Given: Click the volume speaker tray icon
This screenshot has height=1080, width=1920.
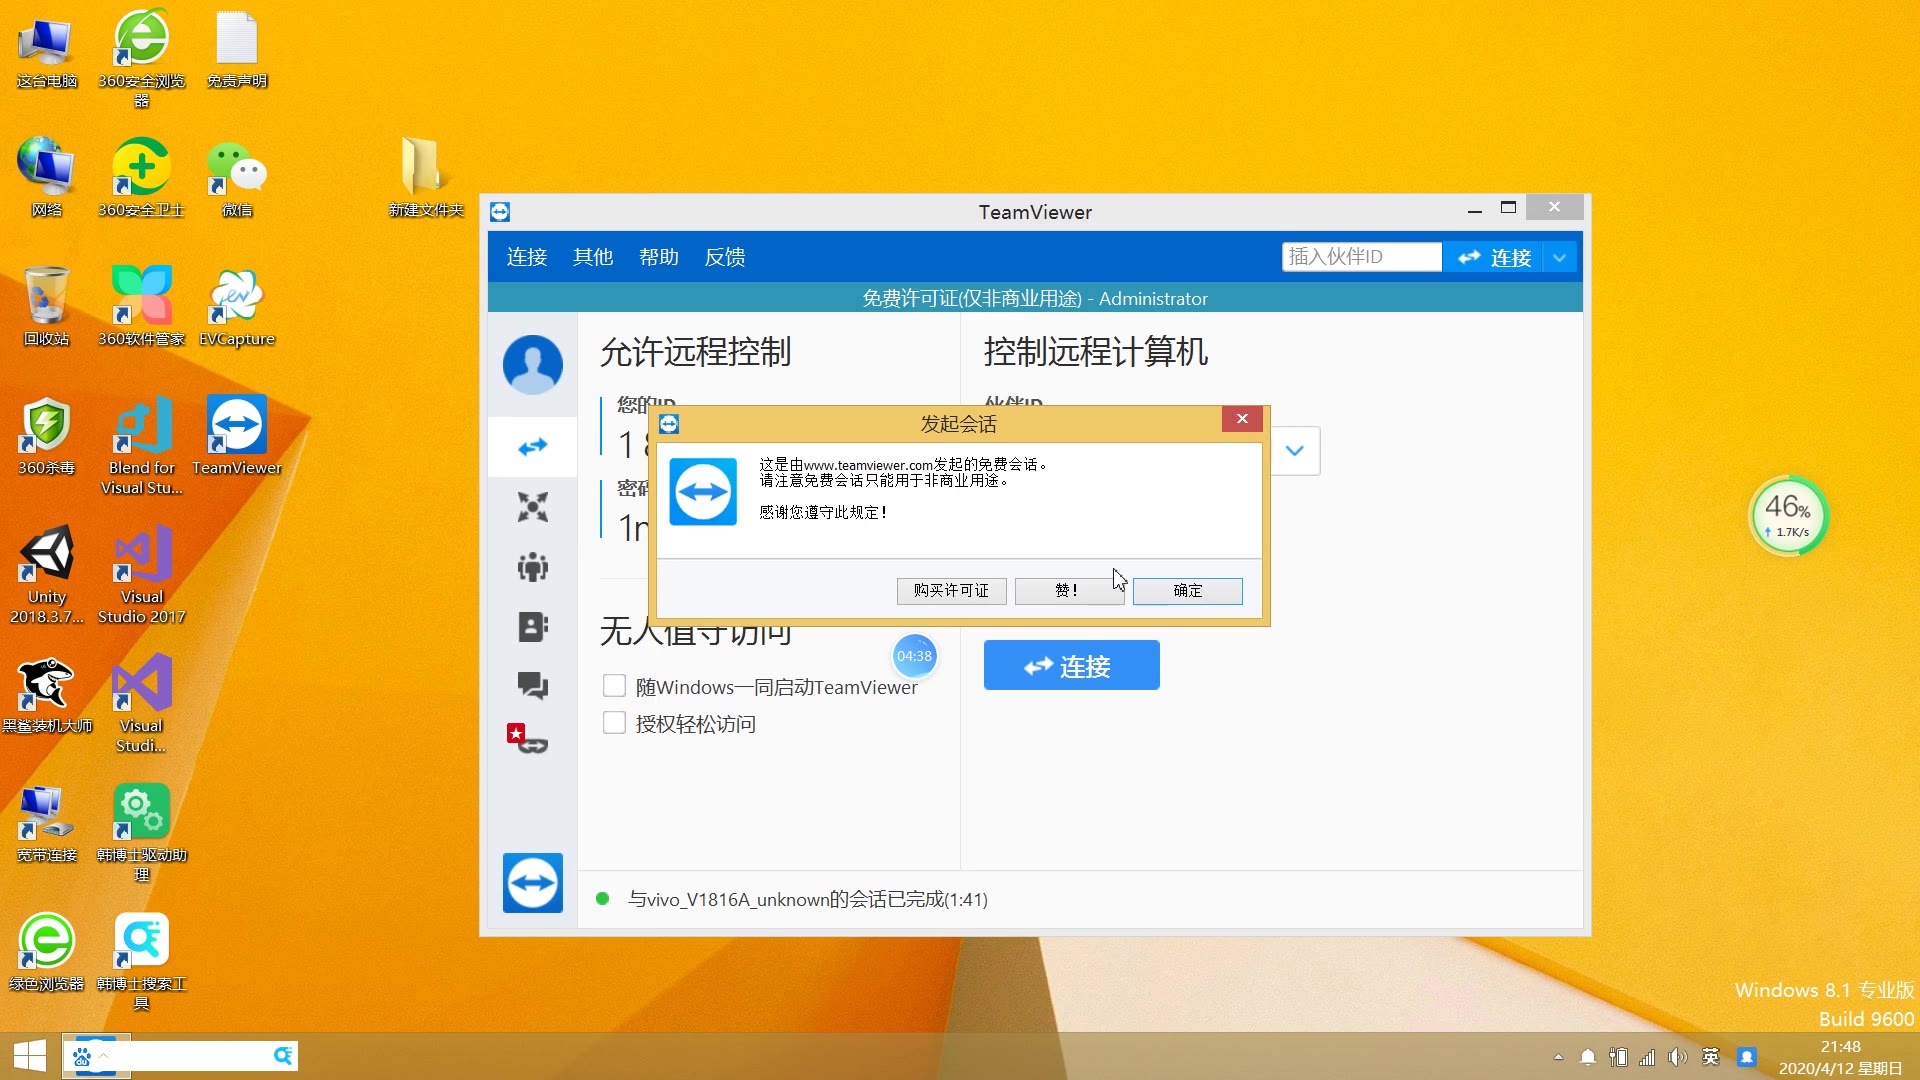Looking at the screenshot, I should pos(1677,1057).
